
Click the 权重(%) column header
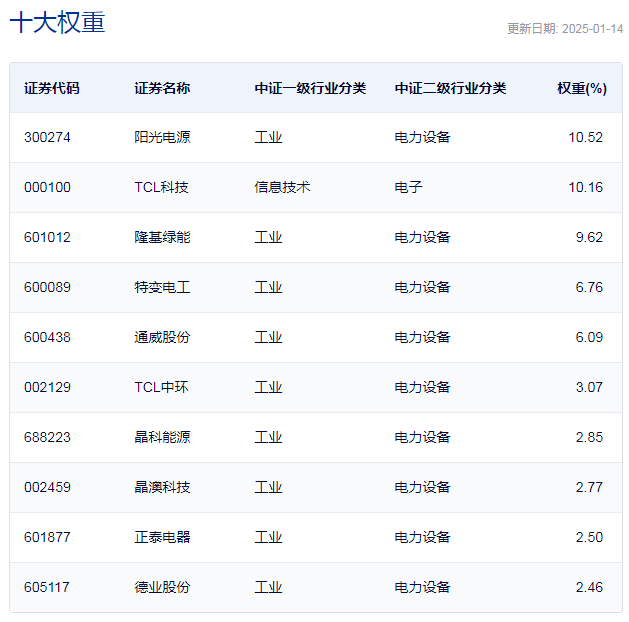[582, 88]
